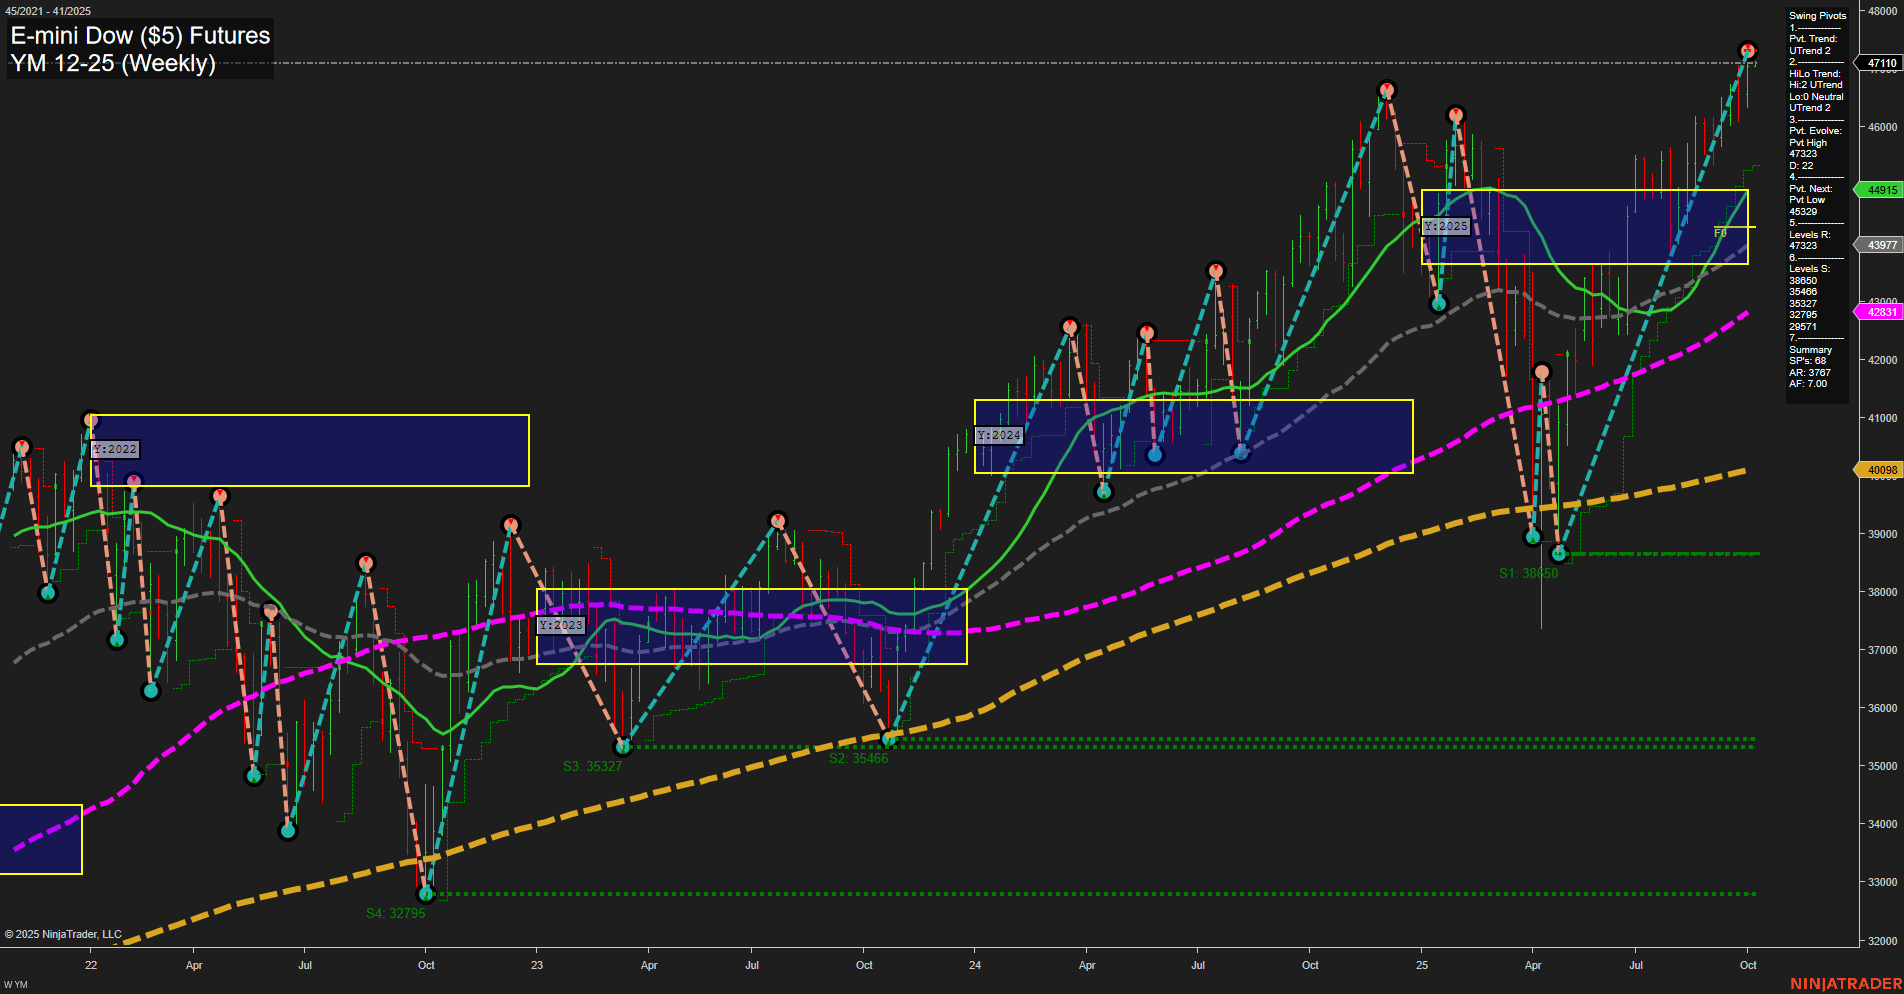Toggle the Y:2022 yearly range label
The width and height of the screenshot is (1904, 994).
click(x=113, y=450)
